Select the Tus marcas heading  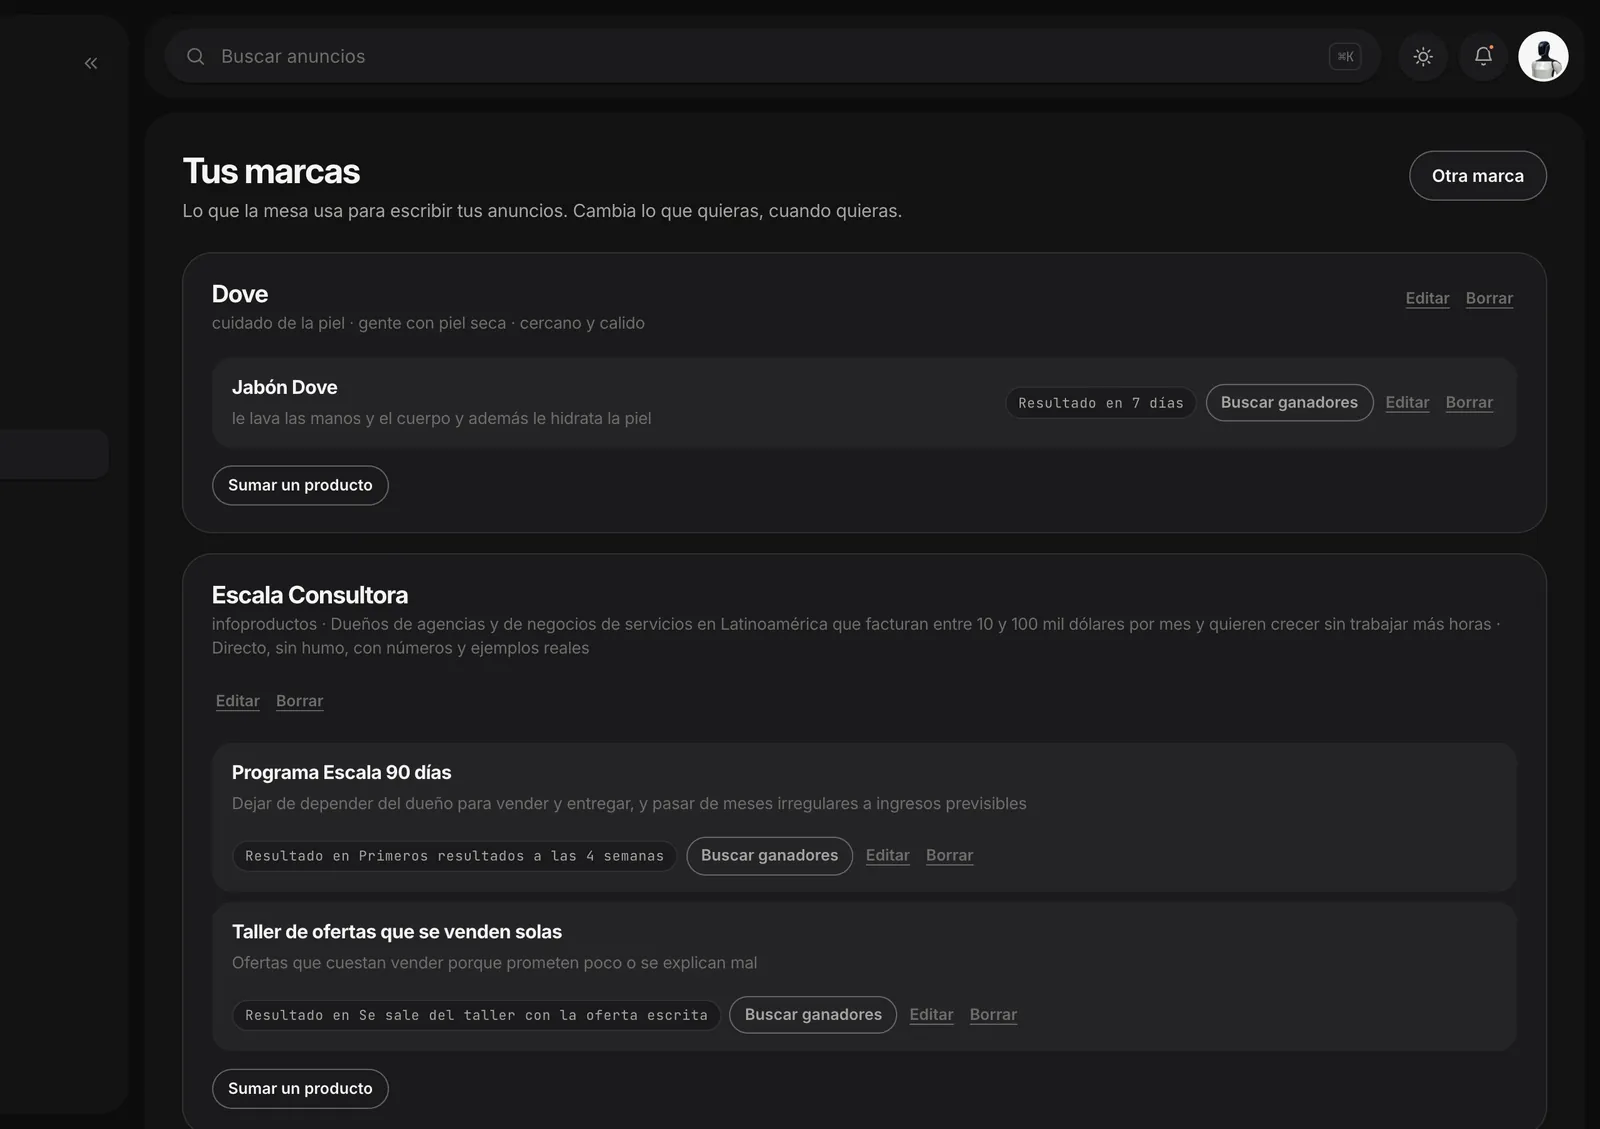coord(271,172)
